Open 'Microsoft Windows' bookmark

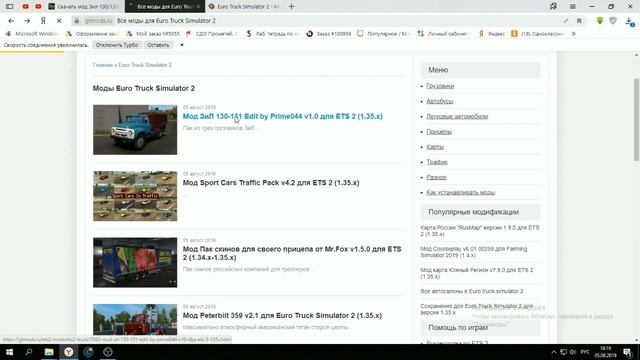click(x=32, y=34)
